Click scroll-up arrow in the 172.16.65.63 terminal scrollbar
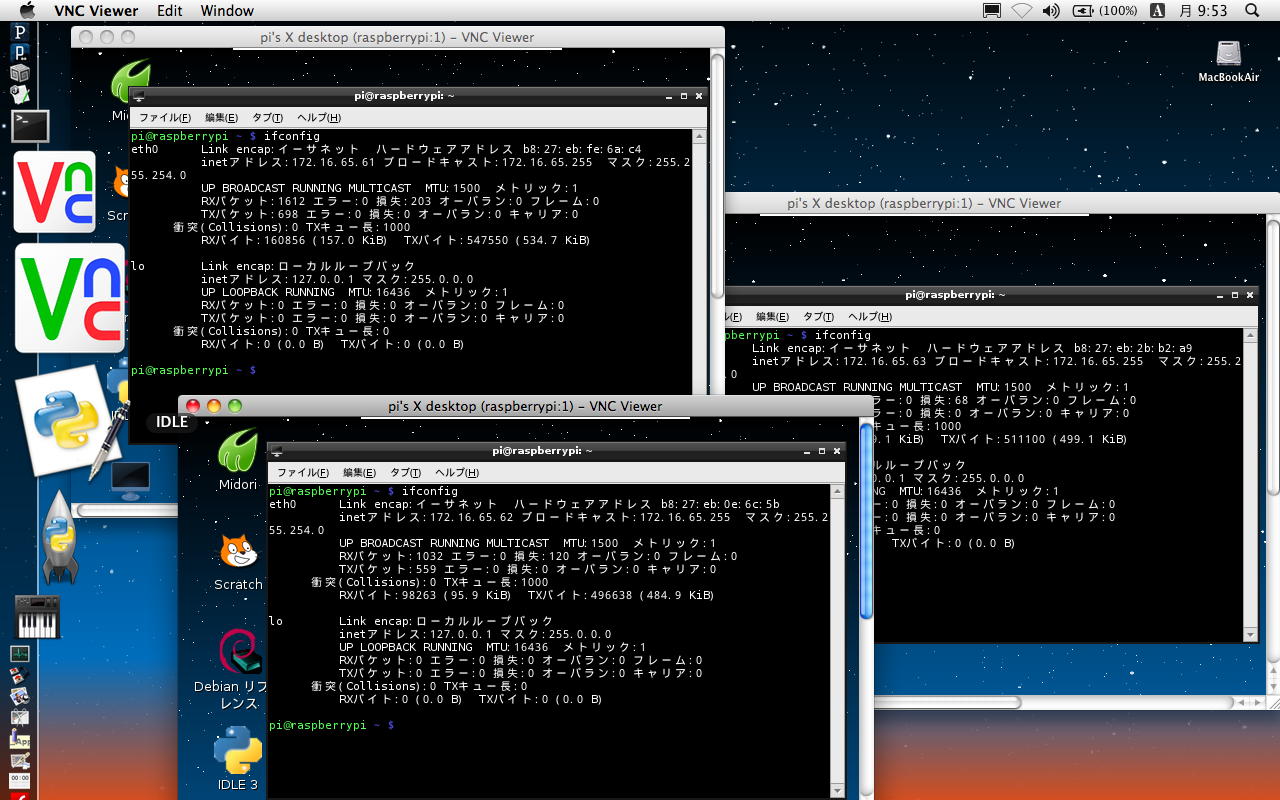1280x800 pixels. coord(1250,335)
